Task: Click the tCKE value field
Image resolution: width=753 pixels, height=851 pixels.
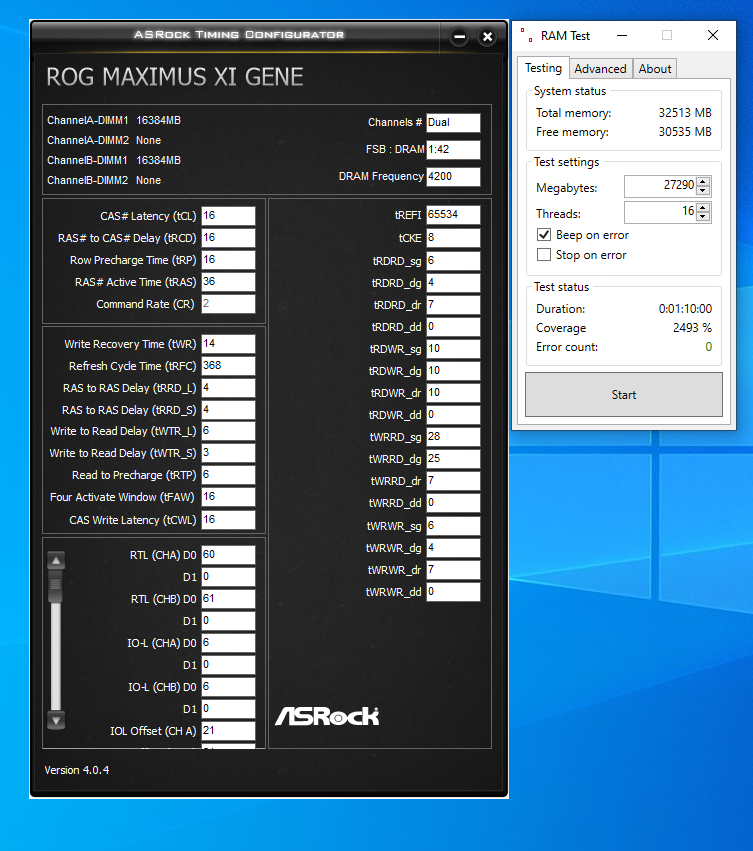Action: [453, 238]
